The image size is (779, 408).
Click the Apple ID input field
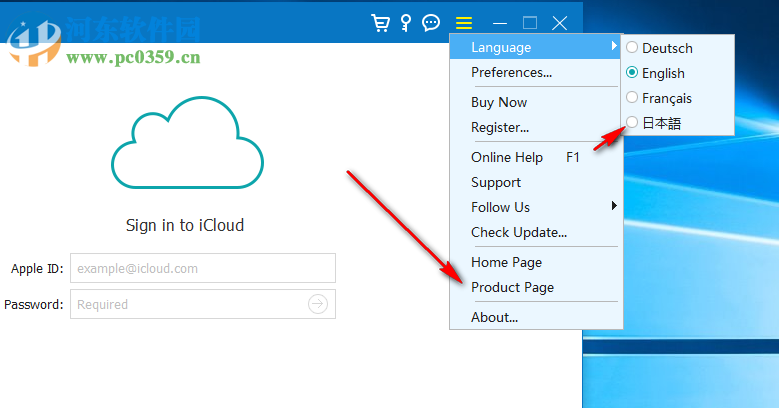coord(202,268)
